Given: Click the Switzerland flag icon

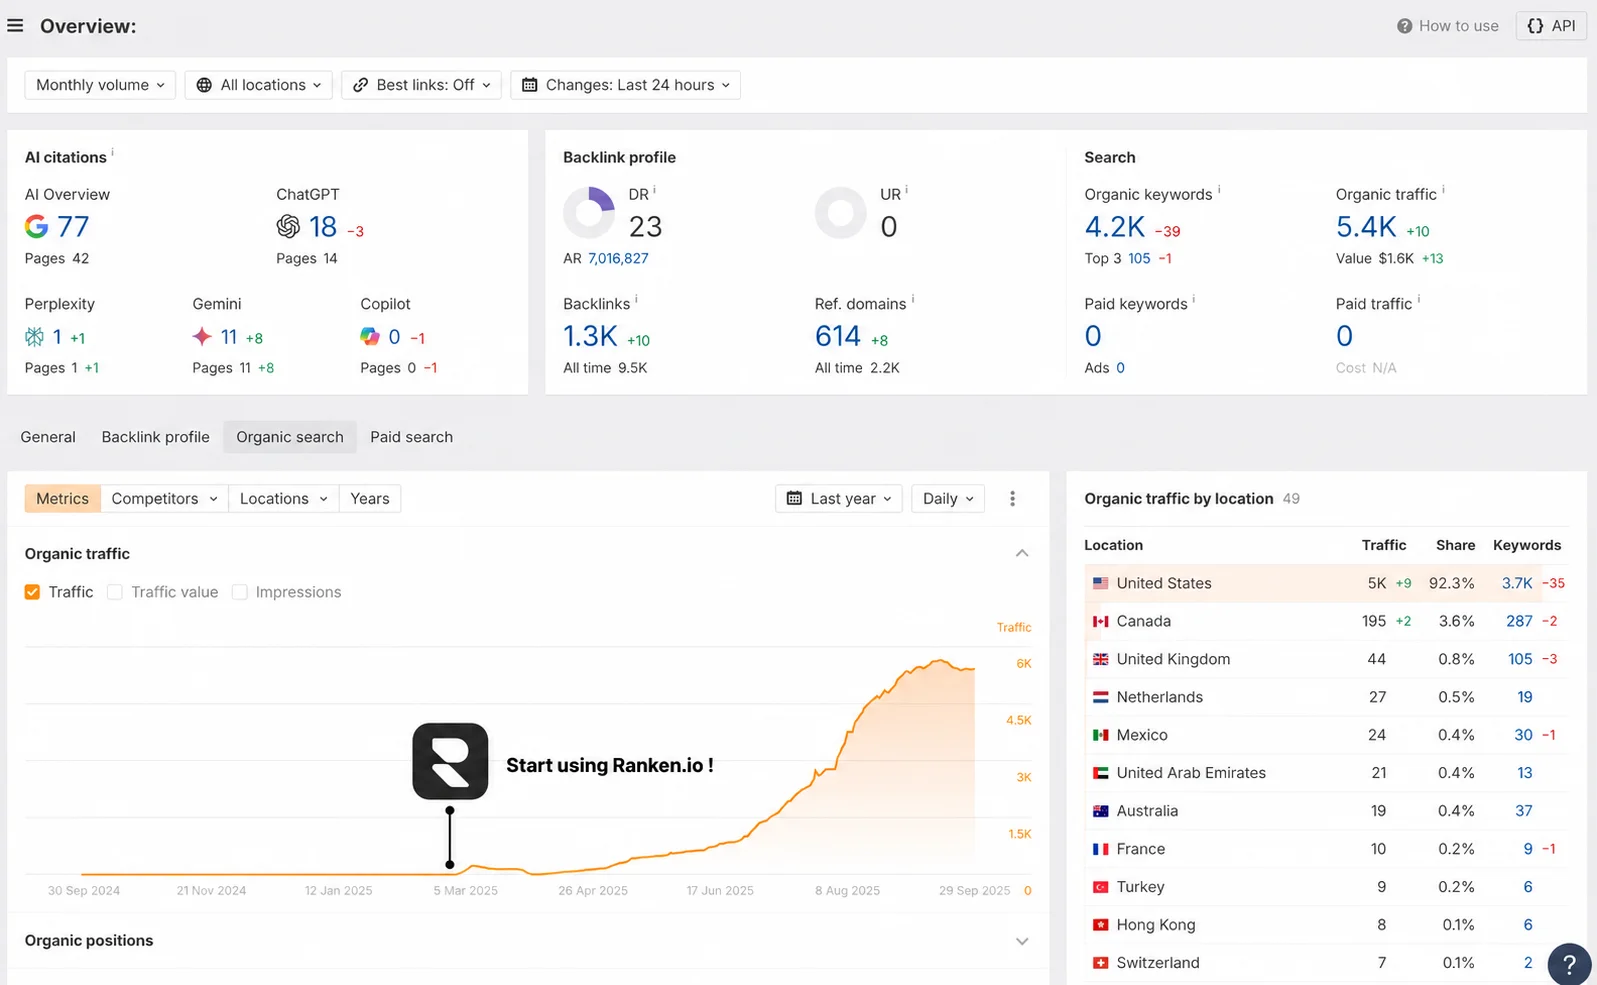Looking at the screenshot, I should [x=1100, y=963].
